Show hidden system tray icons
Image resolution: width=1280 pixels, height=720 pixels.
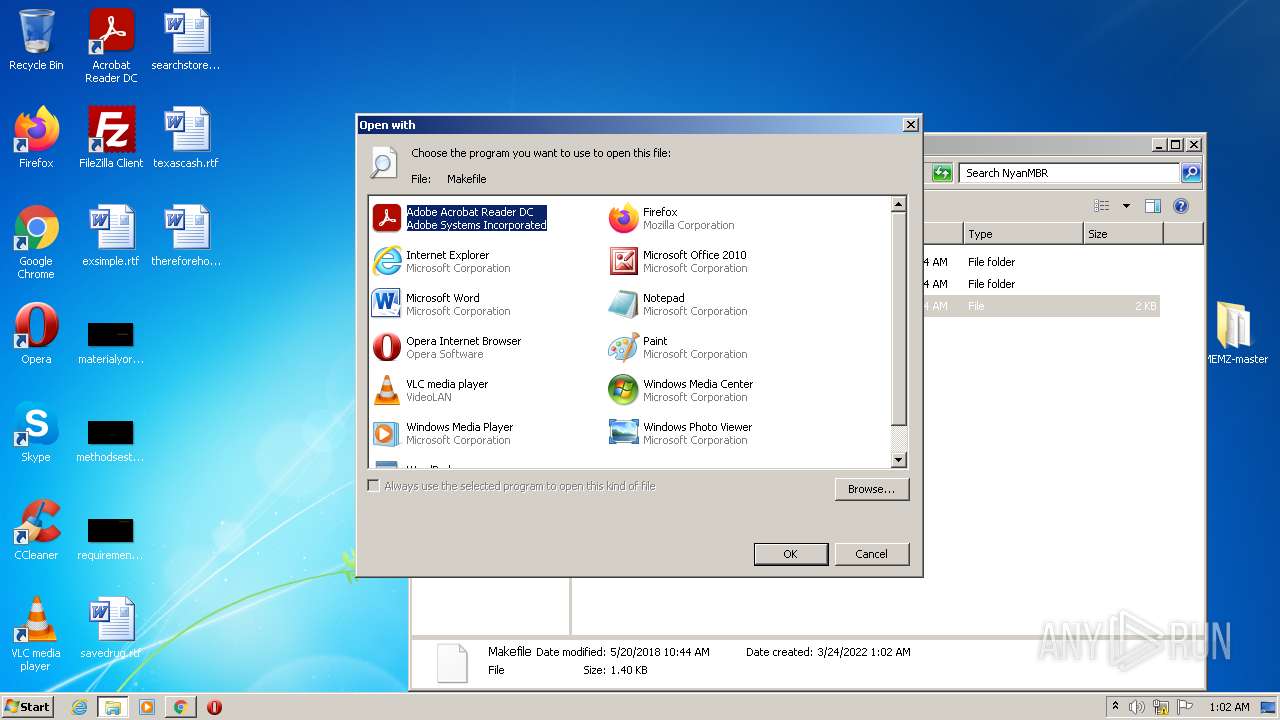(x=1115, y=707)
